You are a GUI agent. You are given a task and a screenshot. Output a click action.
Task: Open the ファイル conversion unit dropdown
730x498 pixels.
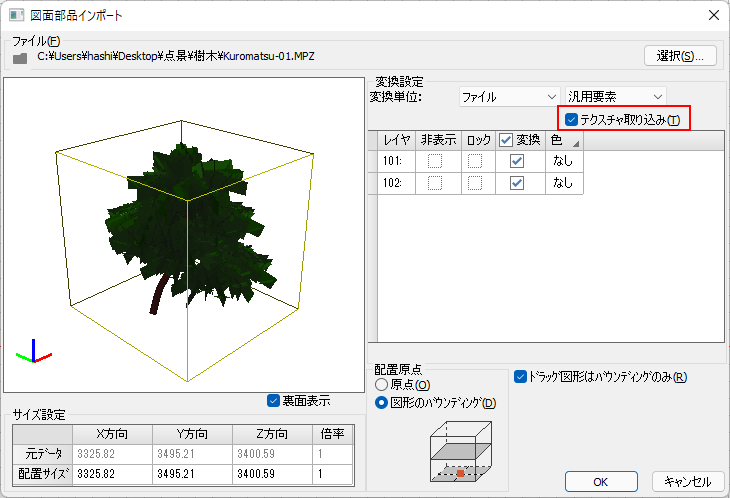click(x=509, y=97)
